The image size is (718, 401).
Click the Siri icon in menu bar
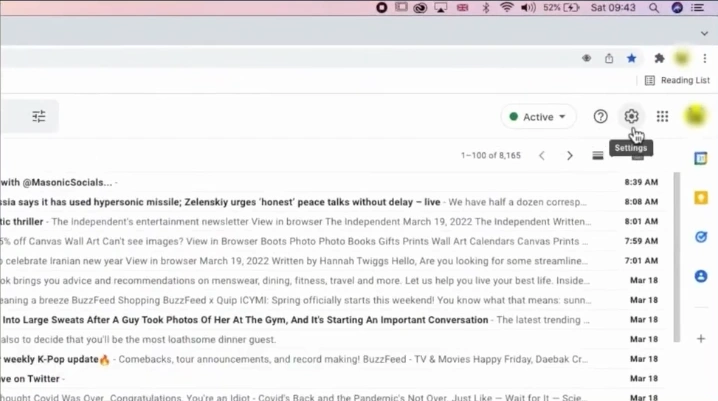coord(677,8)
